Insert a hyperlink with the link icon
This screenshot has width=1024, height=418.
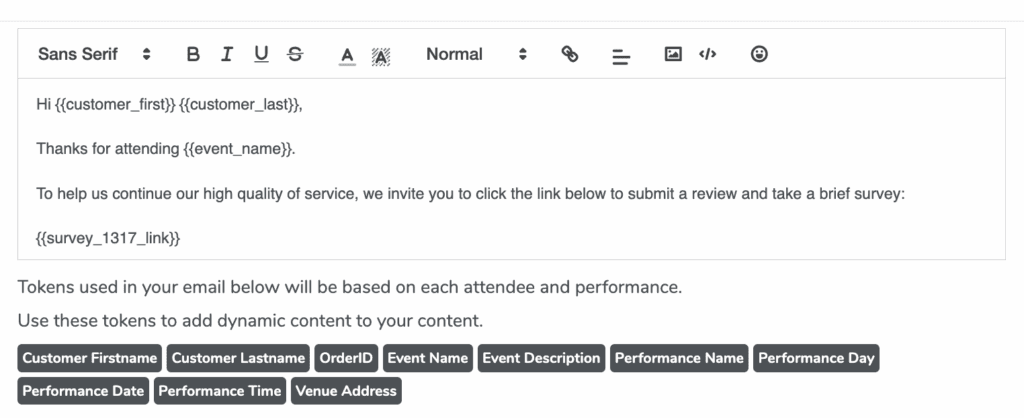(570, 55)
